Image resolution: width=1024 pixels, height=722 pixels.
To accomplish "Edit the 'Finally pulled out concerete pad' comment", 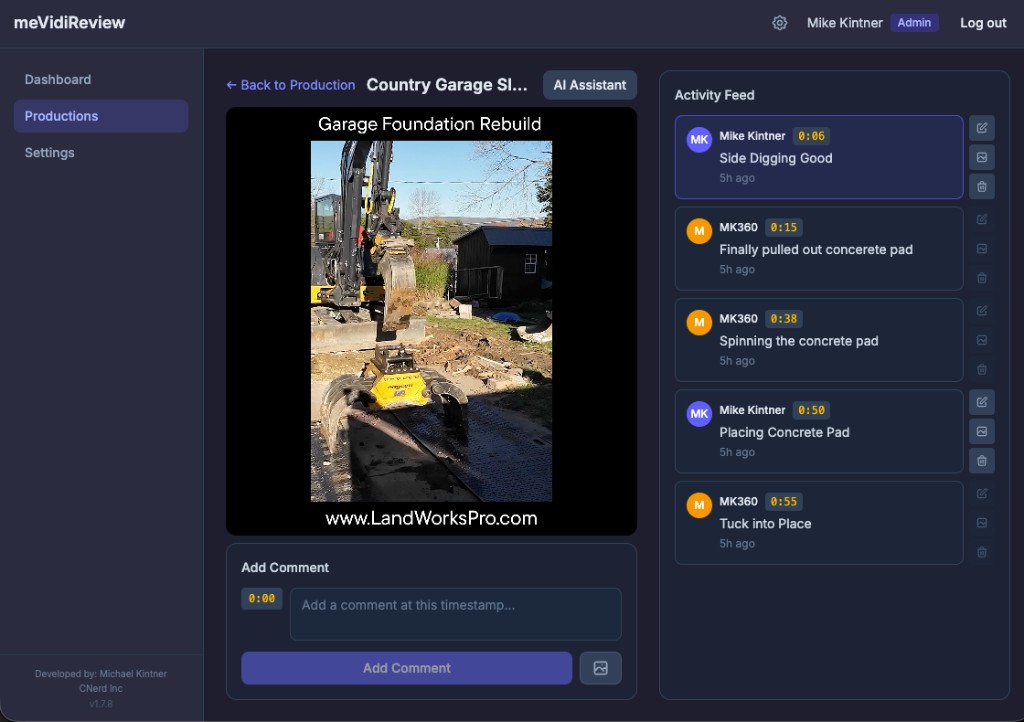I will (x=981, y=219).
